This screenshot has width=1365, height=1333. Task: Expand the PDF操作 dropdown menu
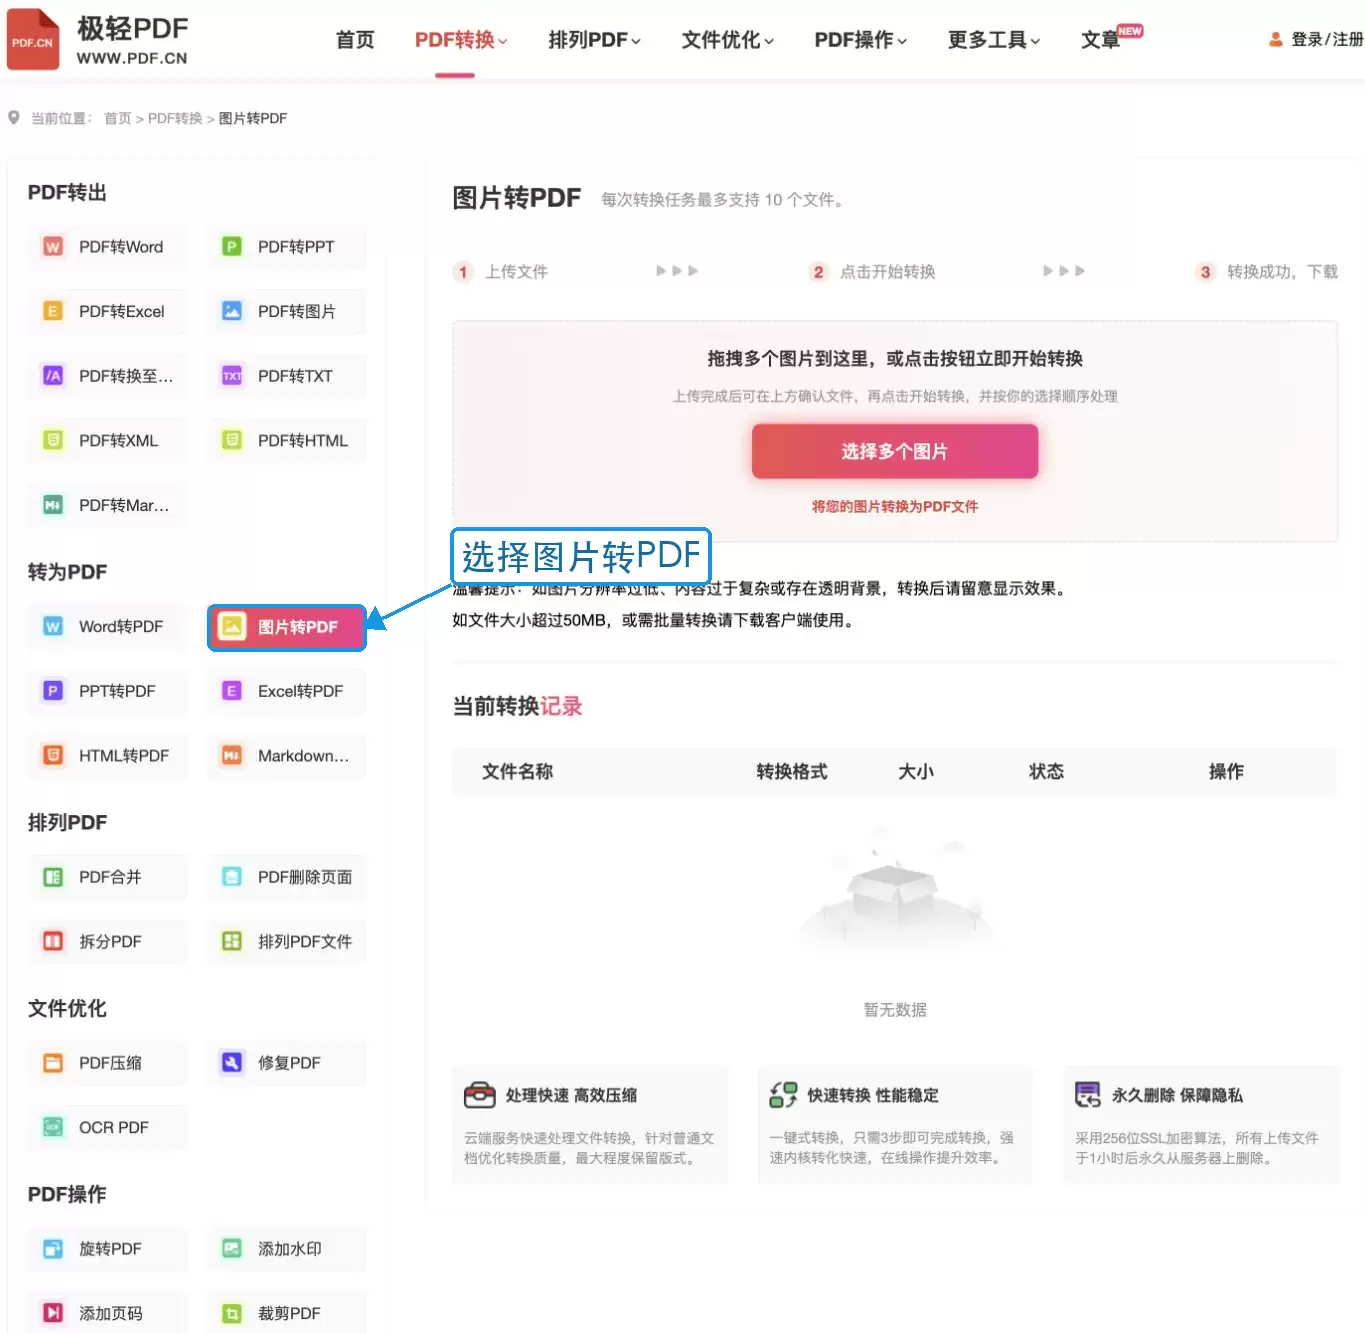click(x=860, y=40)
